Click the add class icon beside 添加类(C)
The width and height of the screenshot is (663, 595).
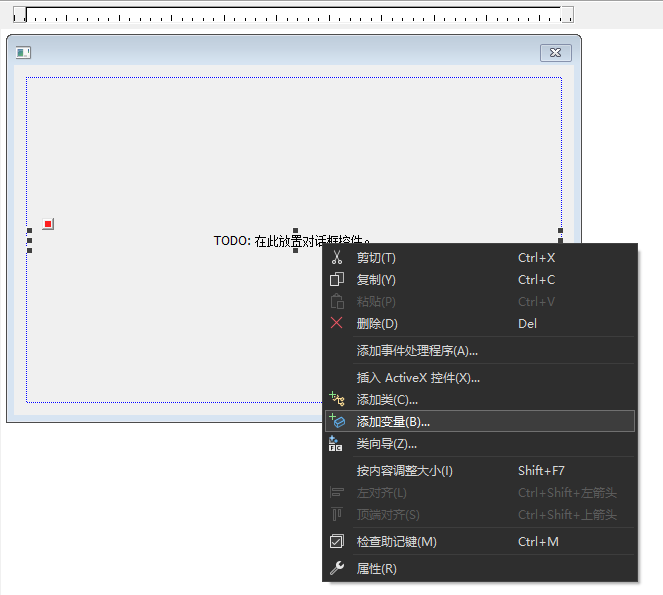(337, 399)
